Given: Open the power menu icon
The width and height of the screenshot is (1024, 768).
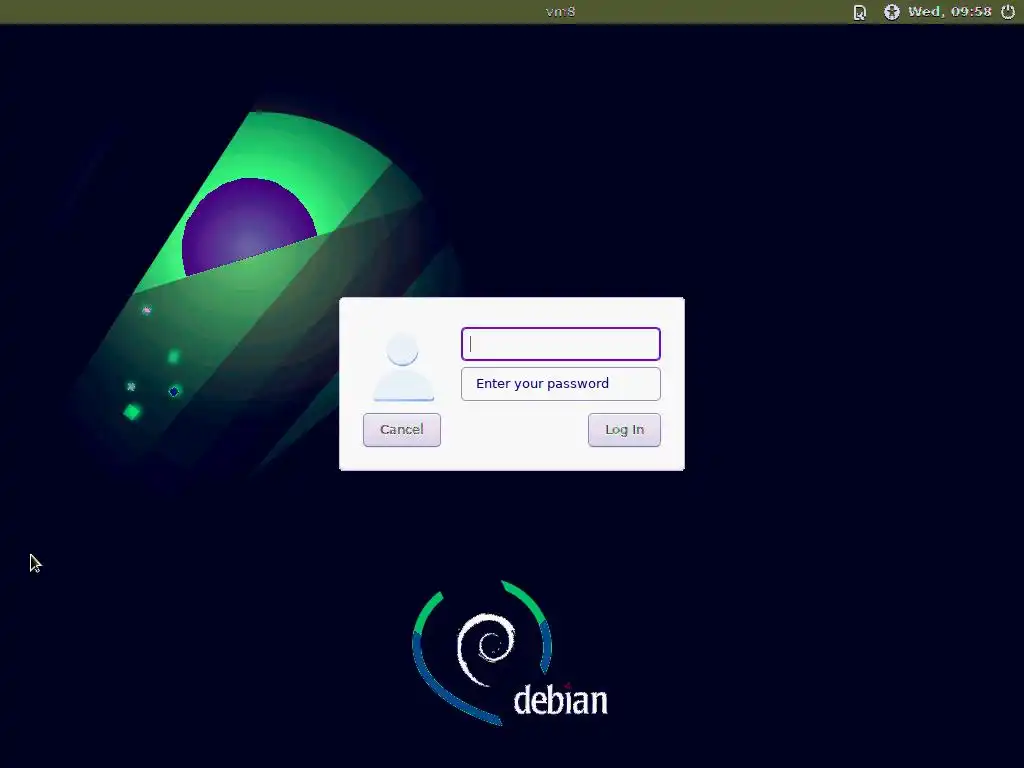Looking at the screenshot, I should click(x=1008, y=12).
